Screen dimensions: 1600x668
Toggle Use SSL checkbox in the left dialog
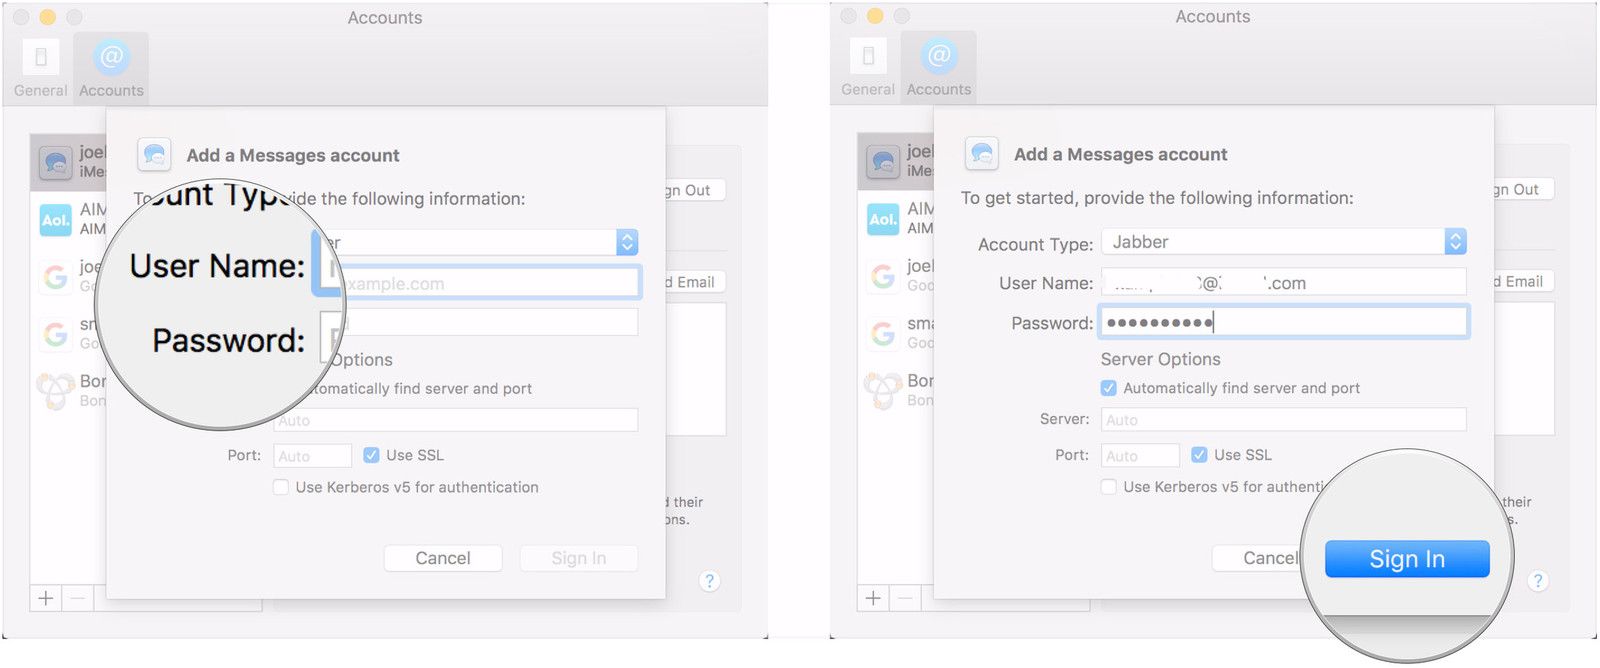pos(372,455)
